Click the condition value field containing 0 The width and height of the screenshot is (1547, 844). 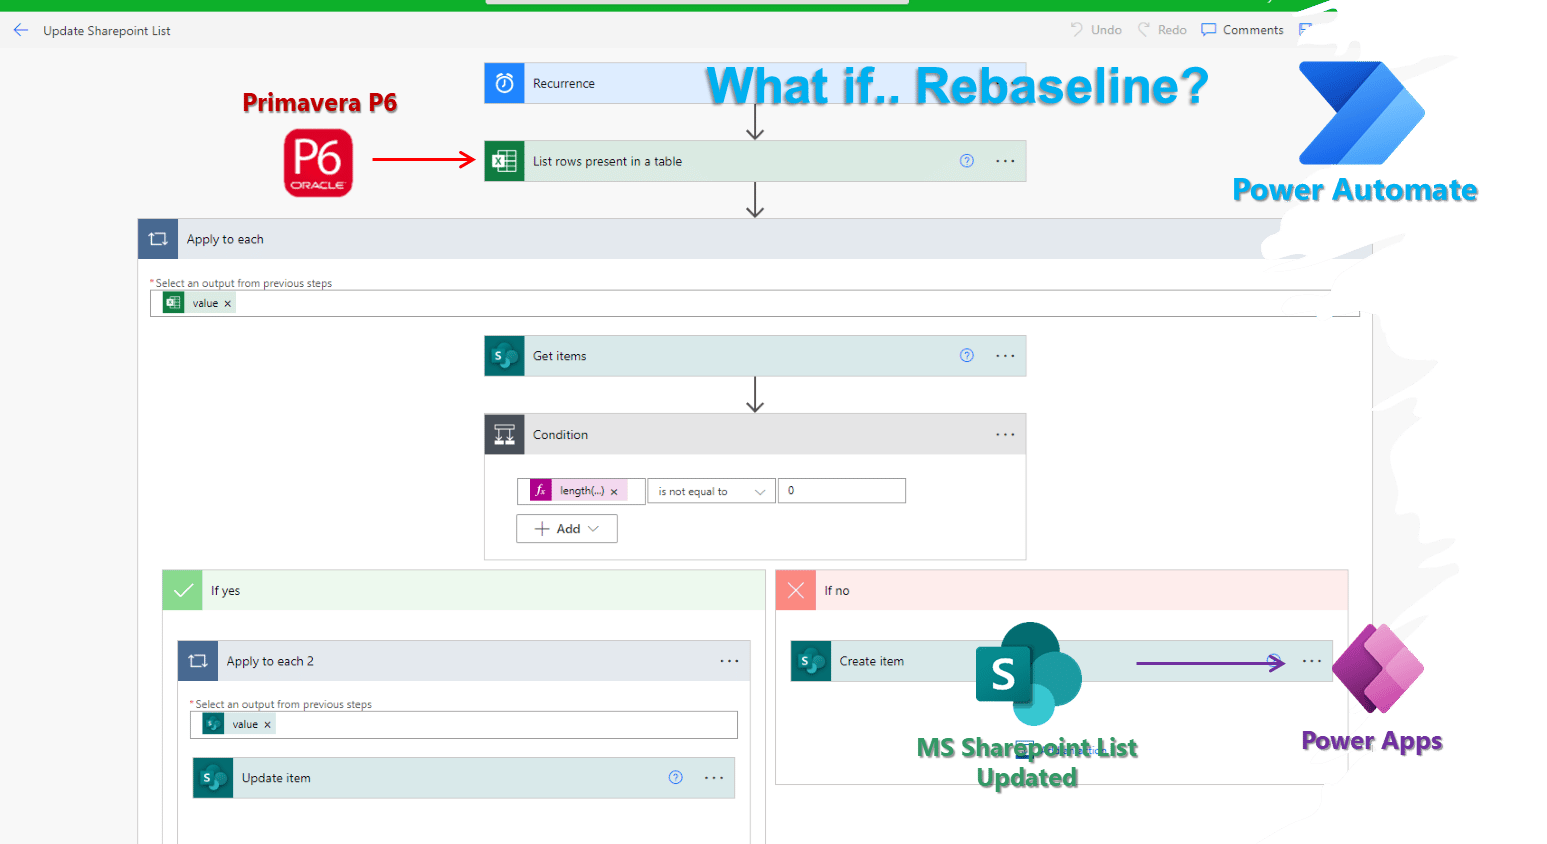tap(842, 491)
